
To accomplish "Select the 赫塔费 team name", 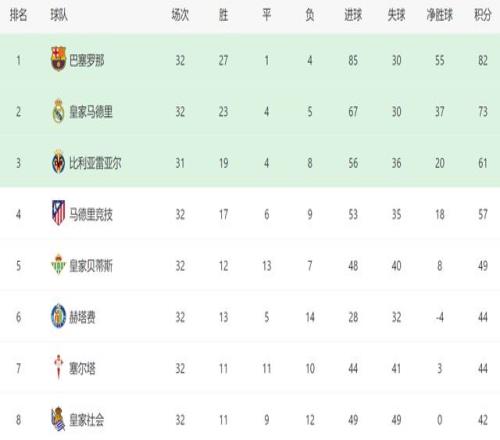I will [x=82, y=317].
